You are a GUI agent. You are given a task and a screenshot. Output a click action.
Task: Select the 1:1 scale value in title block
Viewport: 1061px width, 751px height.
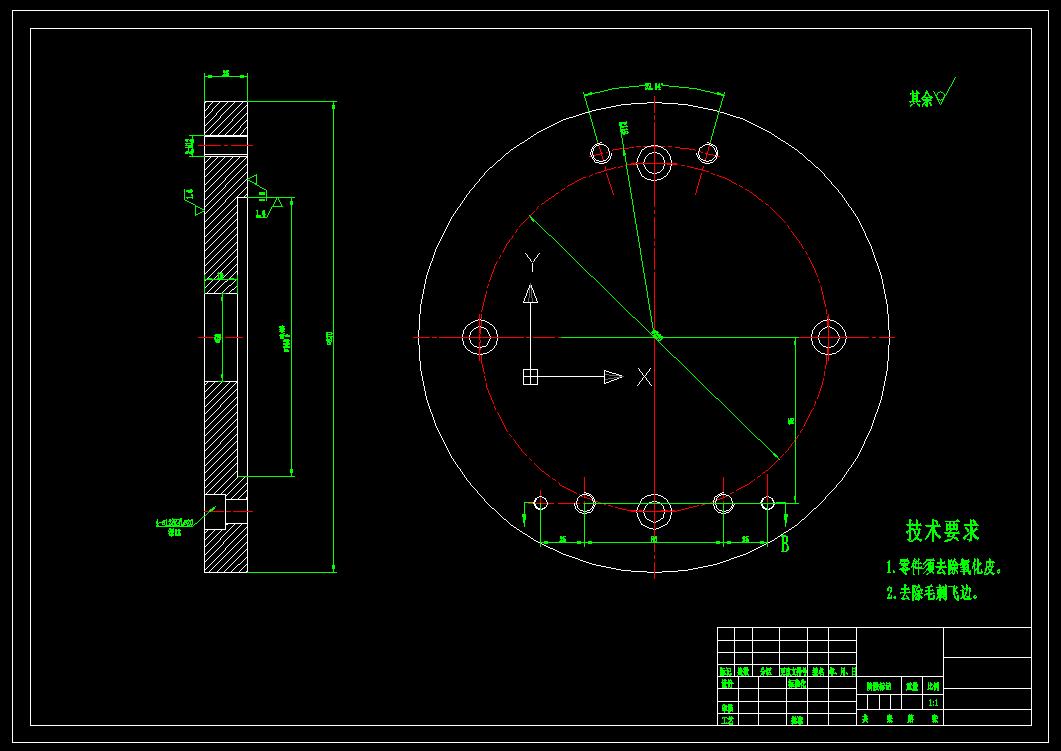(x=934, y=703)
